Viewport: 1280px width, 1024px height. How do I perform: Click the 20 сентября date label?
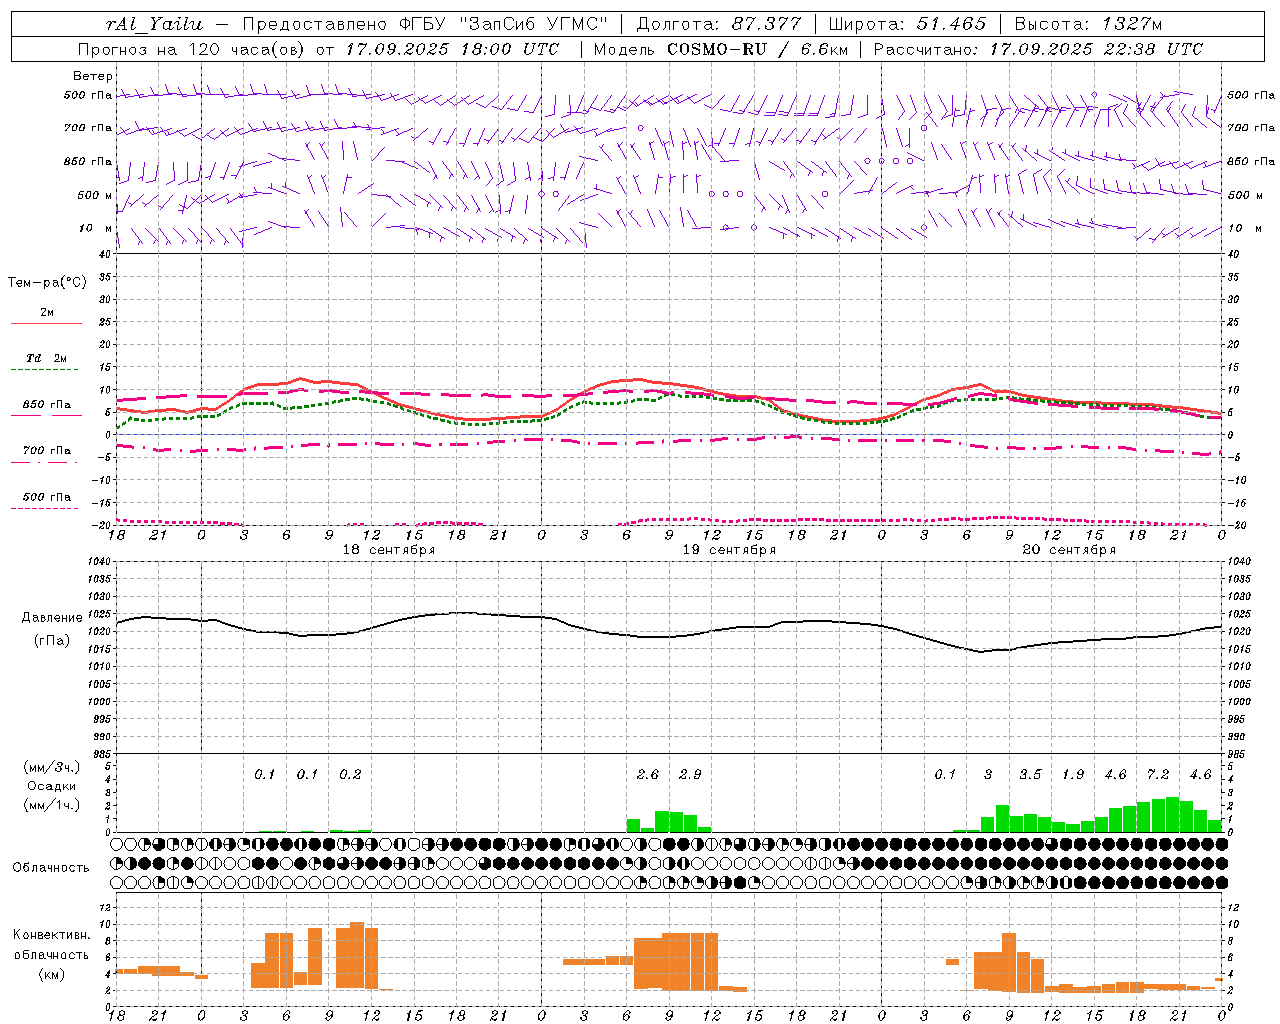pyautogui.click(x=1069, y=550)
